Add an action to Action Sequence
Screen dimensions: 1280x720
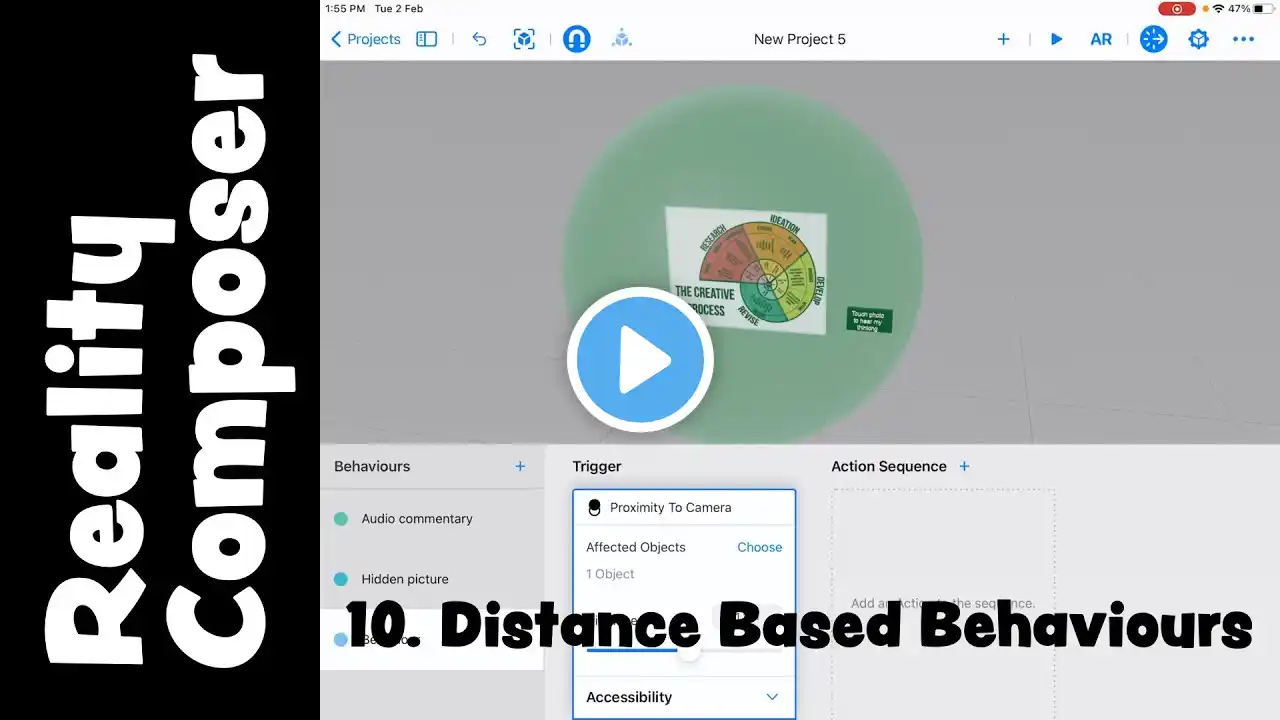(x=964, y=466)
